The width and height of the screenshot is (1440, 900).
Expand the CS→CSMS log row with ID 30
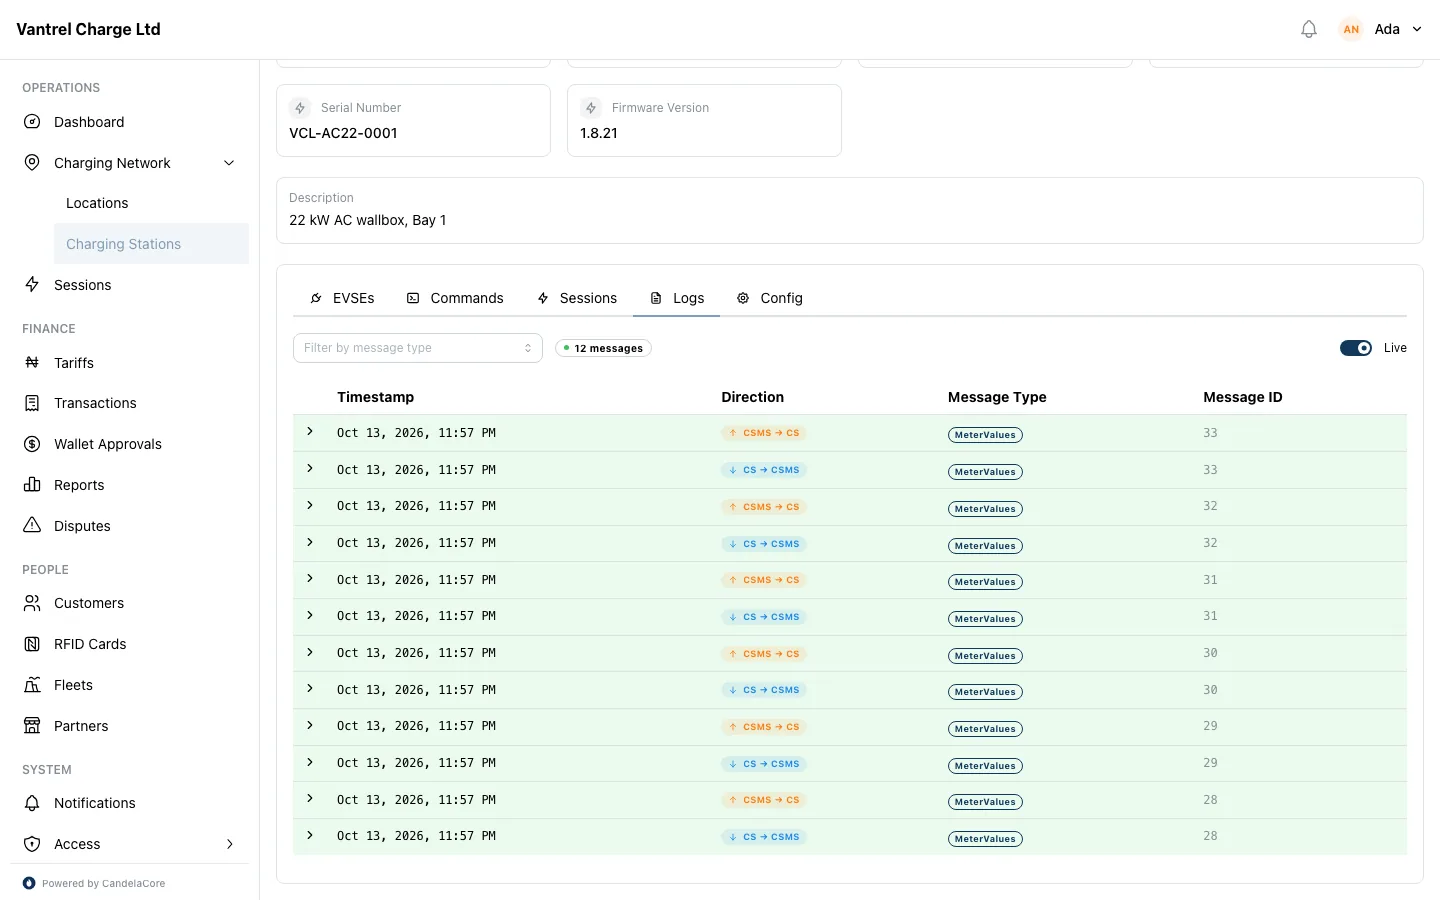tap(310, 689)
